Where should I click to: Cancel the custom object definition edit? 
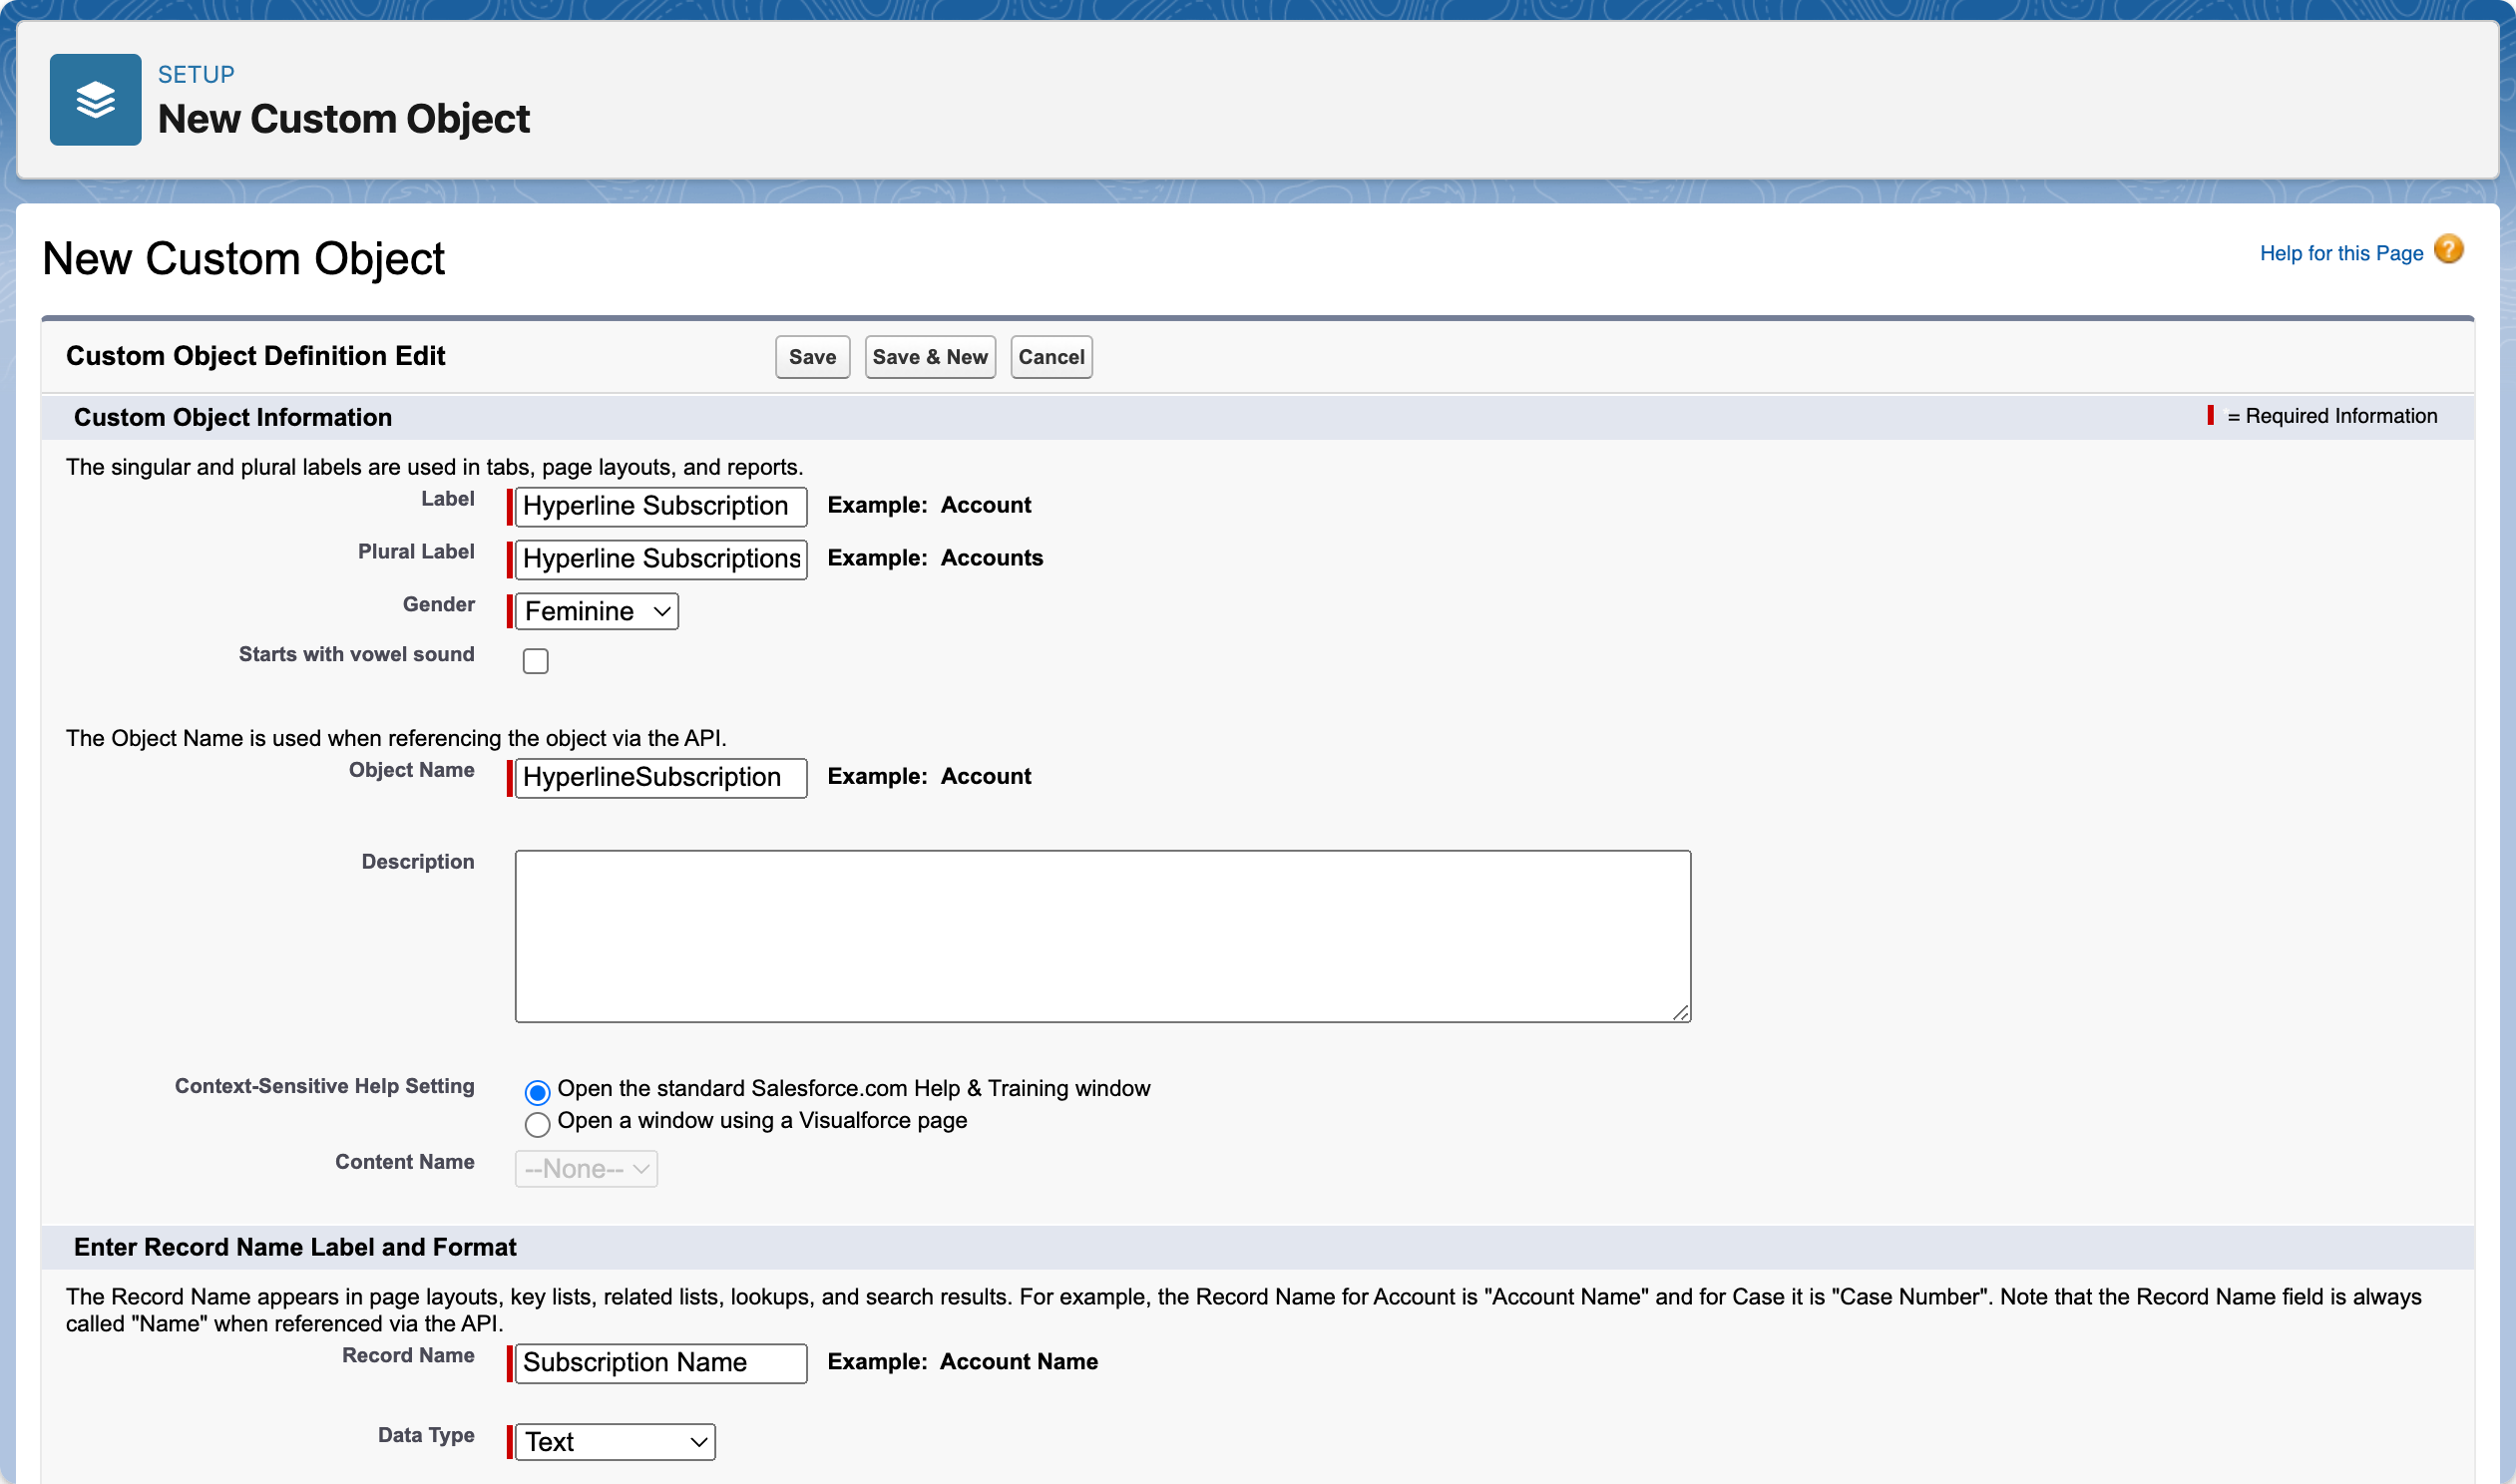pyautogui.click(x=1051, y=357)
